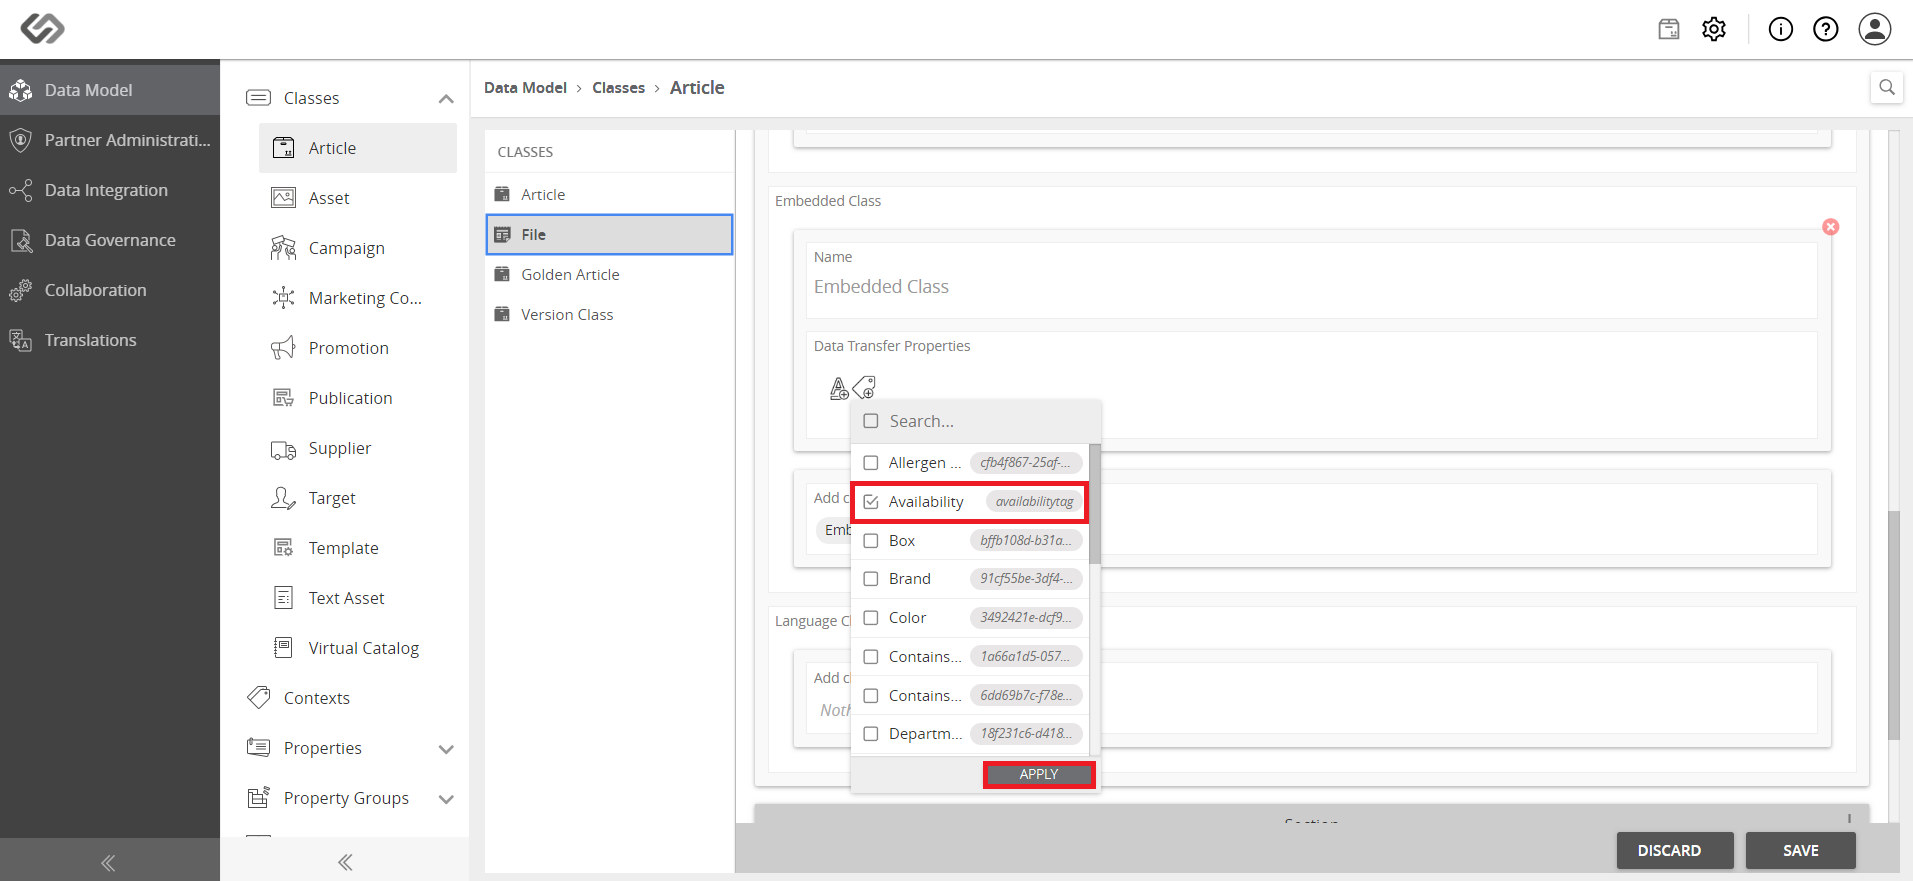1913x881 pixels.
Task: Open the Marketing Co... menu item
Action: pos(358,298)
